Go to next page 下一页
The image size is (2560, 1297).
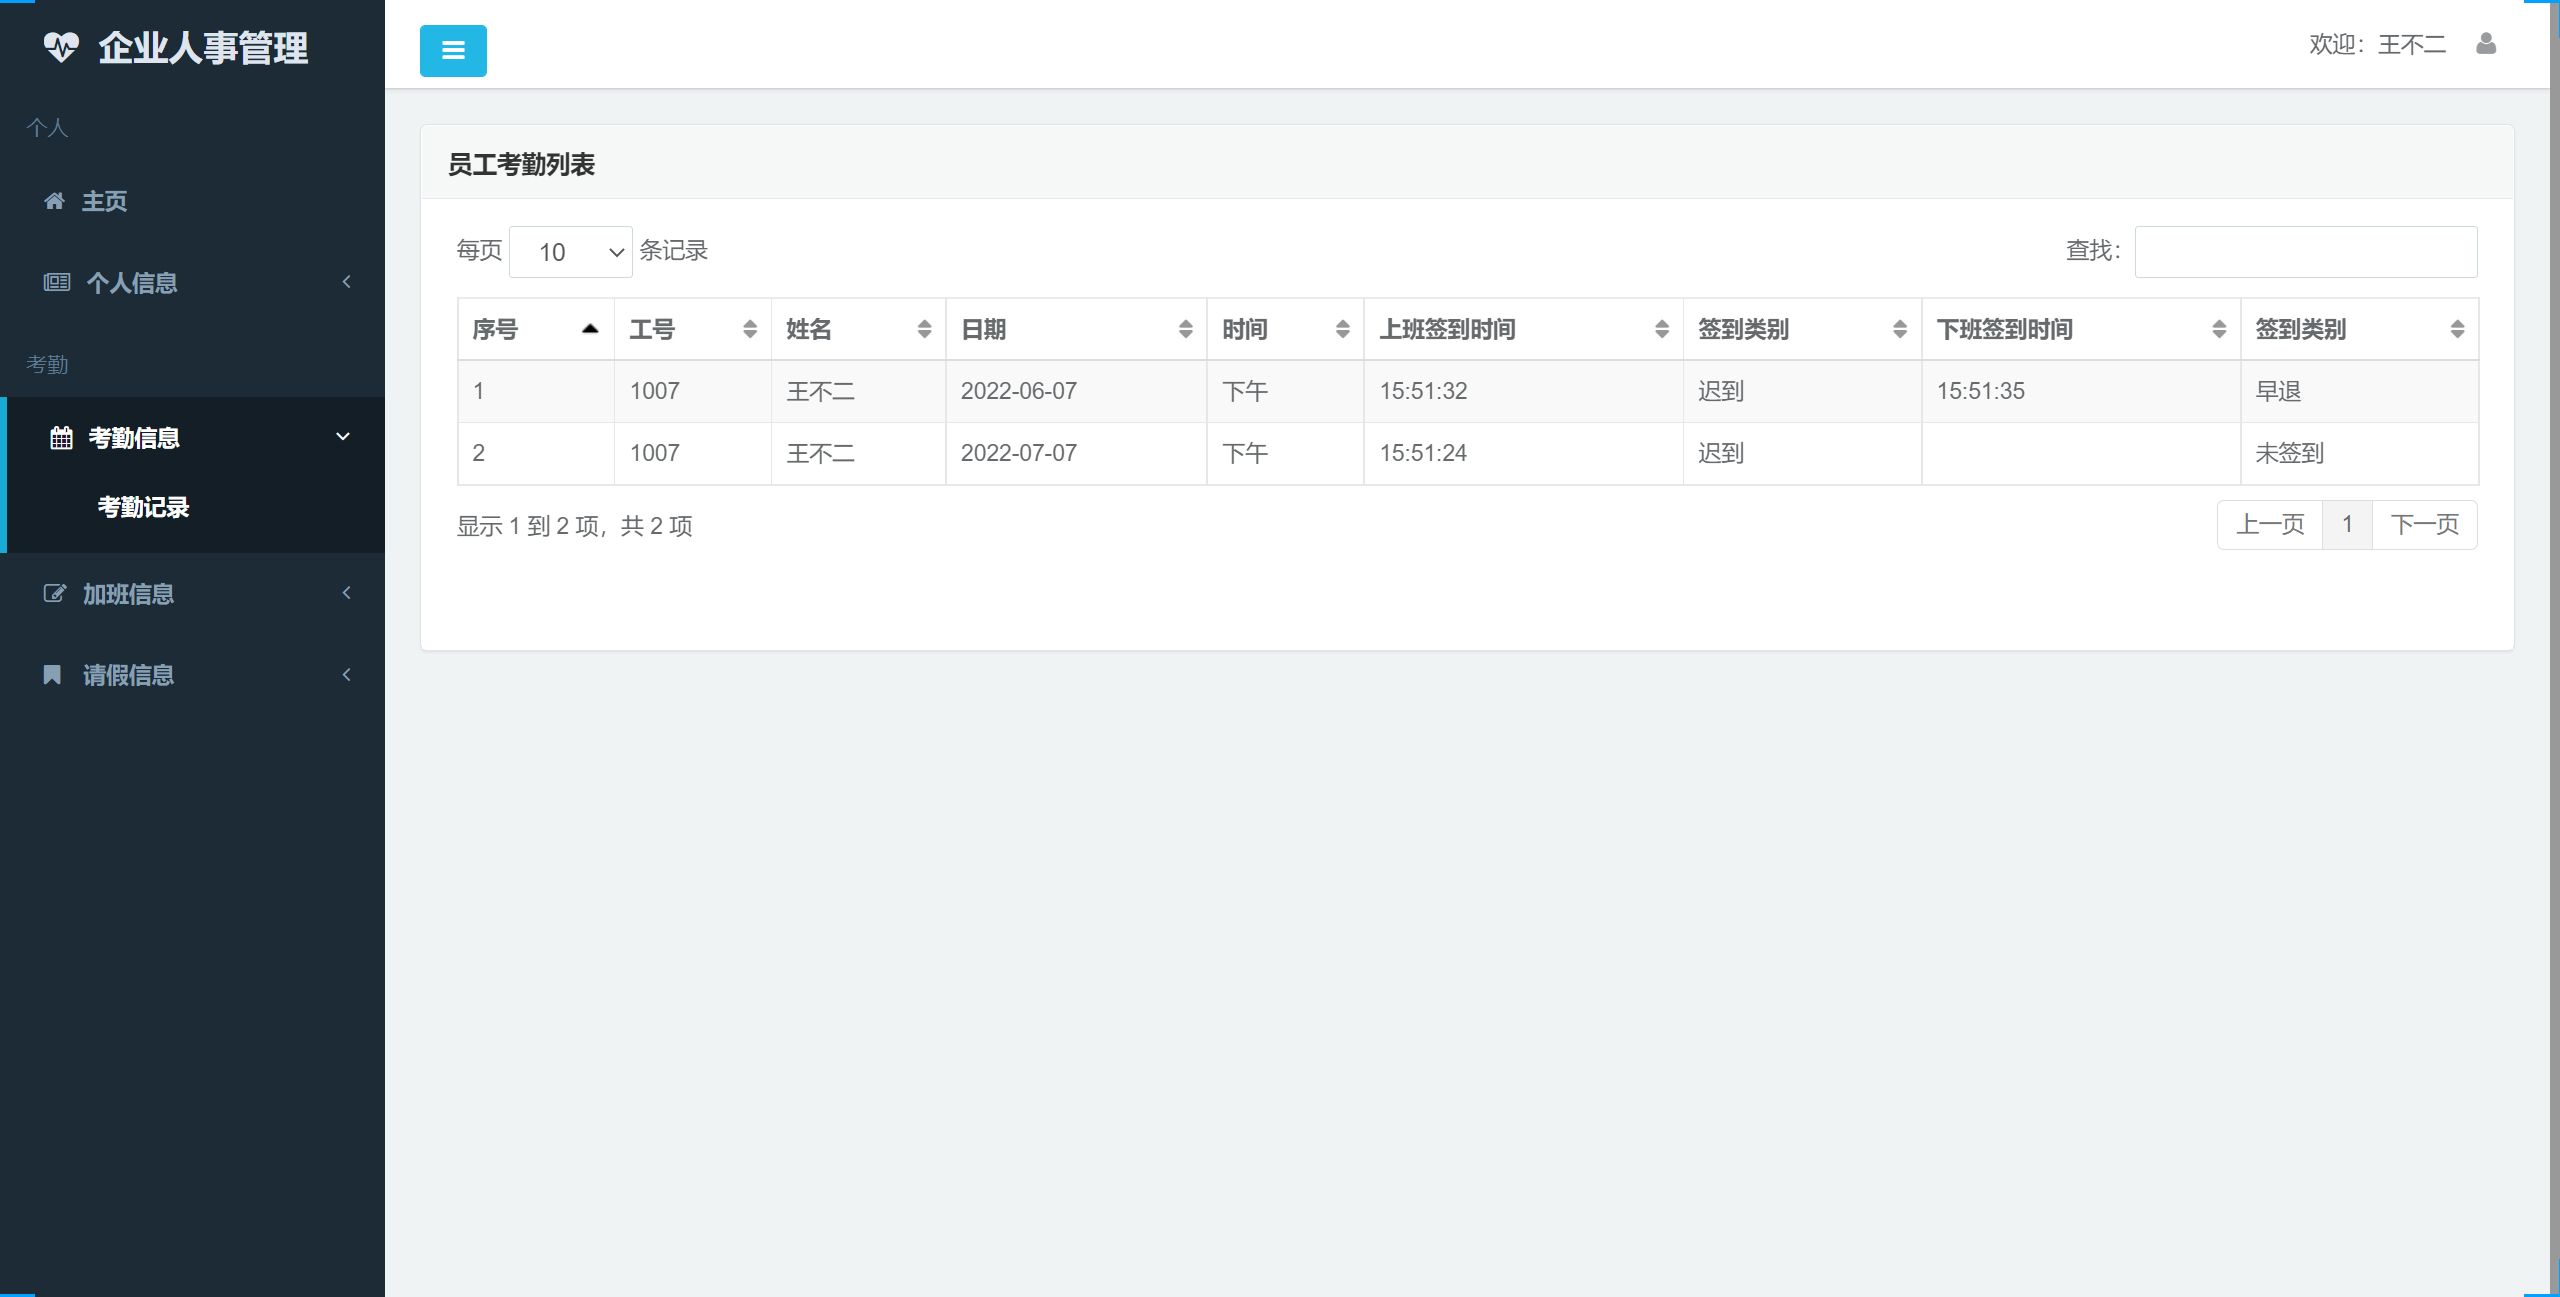(2424, 525)
